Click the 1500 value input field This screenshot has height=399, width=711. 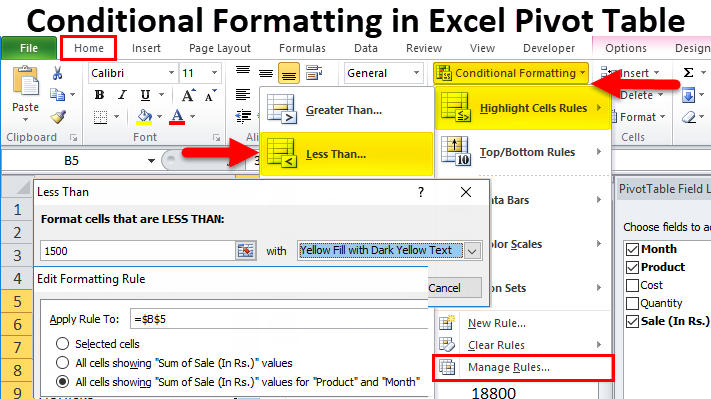click(138, 251)
